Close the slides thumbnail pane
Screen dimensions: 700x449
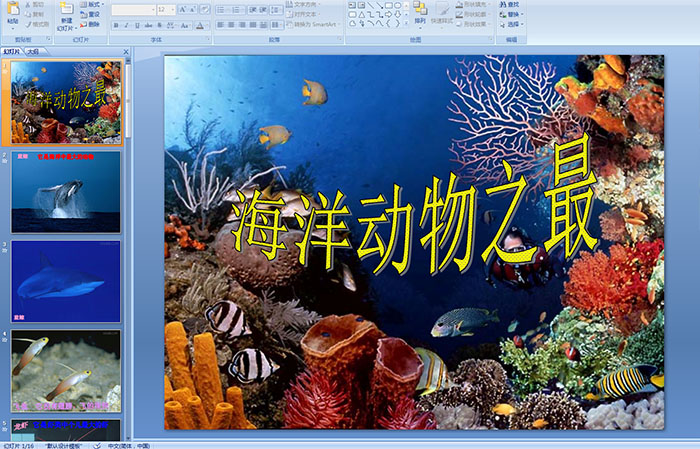click(126, 52)
